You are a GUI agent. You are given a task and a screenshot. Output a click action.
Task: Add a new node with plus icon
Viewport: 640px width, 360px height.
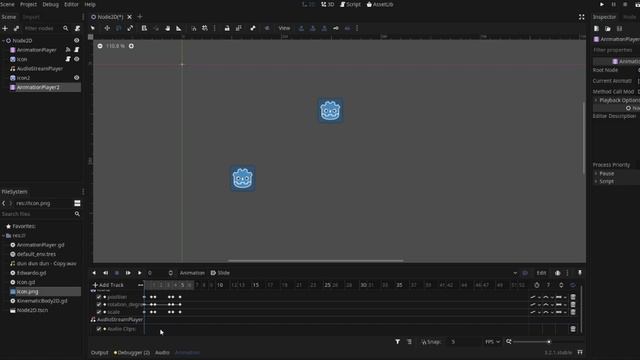click(x=5, y=28)
